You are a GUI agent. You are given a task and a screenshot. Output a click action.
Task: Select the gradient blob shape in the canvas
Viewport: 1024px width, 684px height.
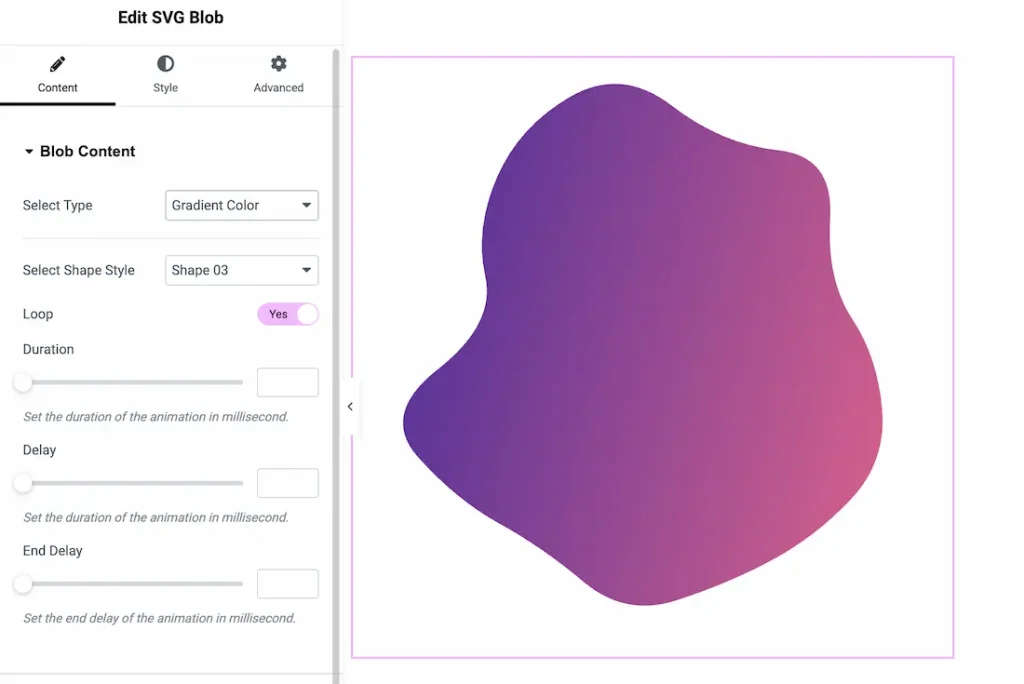[x=650, y=350]
